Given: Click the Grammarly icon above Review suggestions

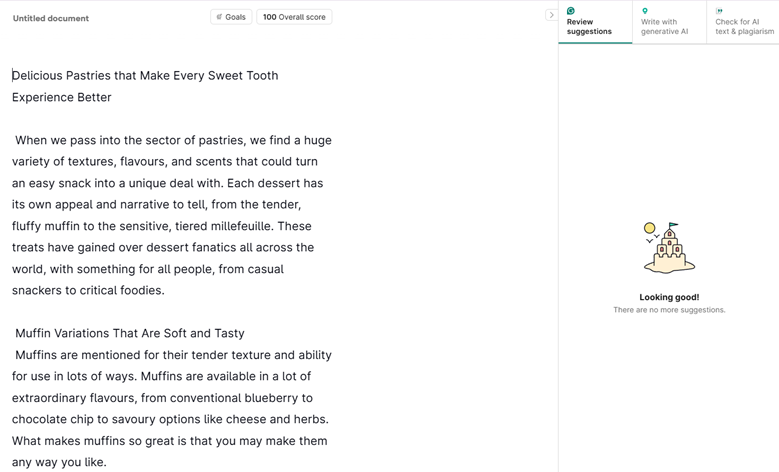Looking at the screenshot, I should click(x=571, y=11).
